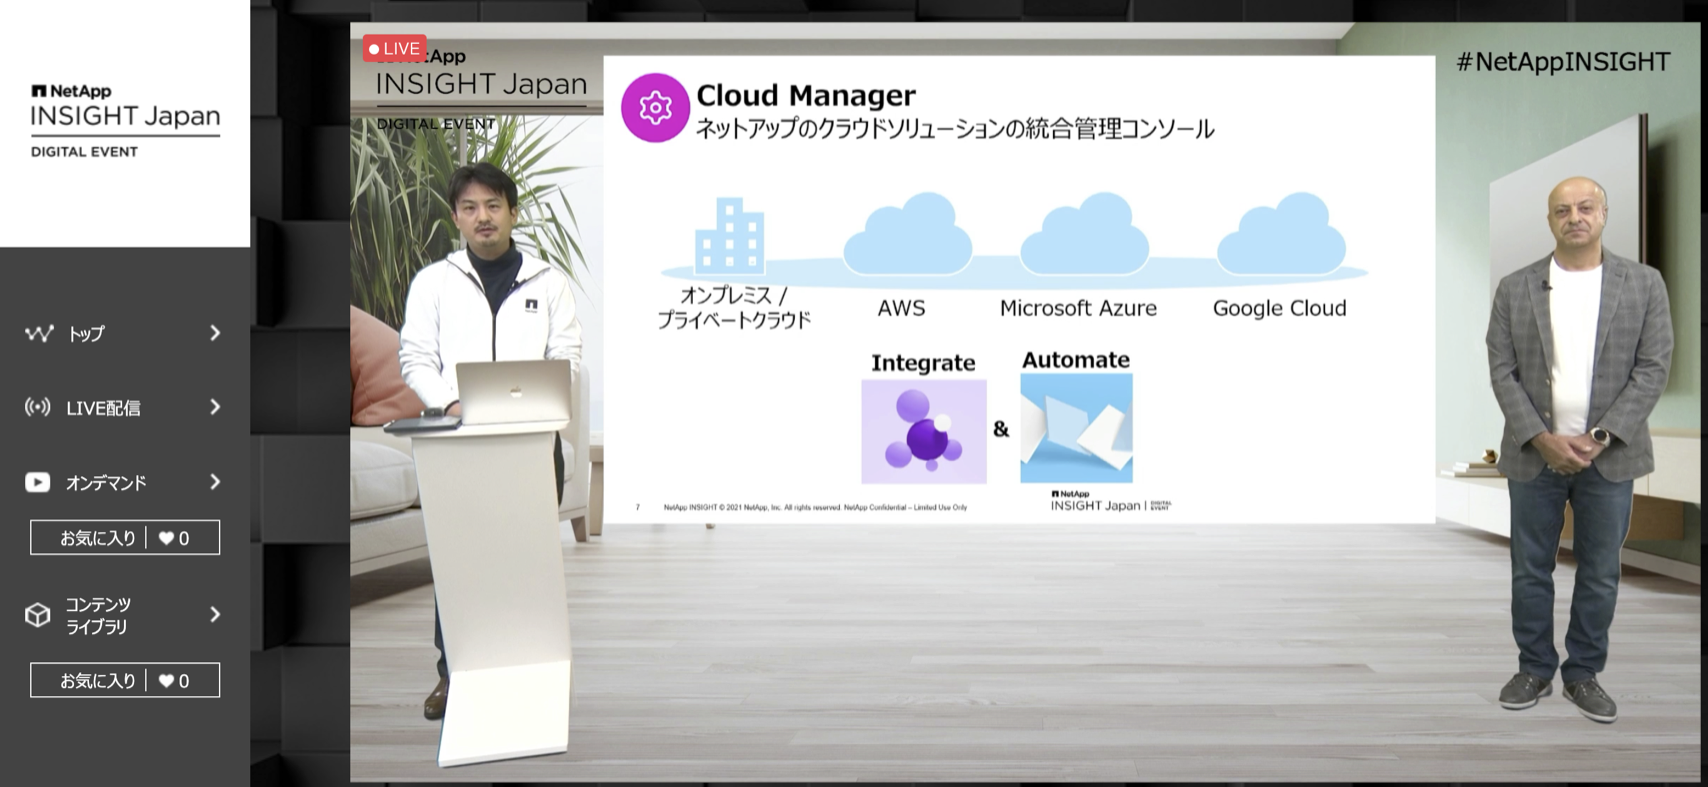
Task: Click the お気に入り button under コンテンツライブラリ
Action: pyautogui.click(x=125, y=681)
